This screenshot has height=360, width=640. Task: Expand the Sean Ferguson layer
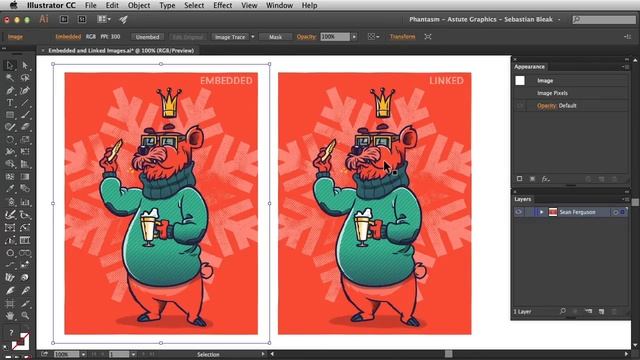[541, 212]
